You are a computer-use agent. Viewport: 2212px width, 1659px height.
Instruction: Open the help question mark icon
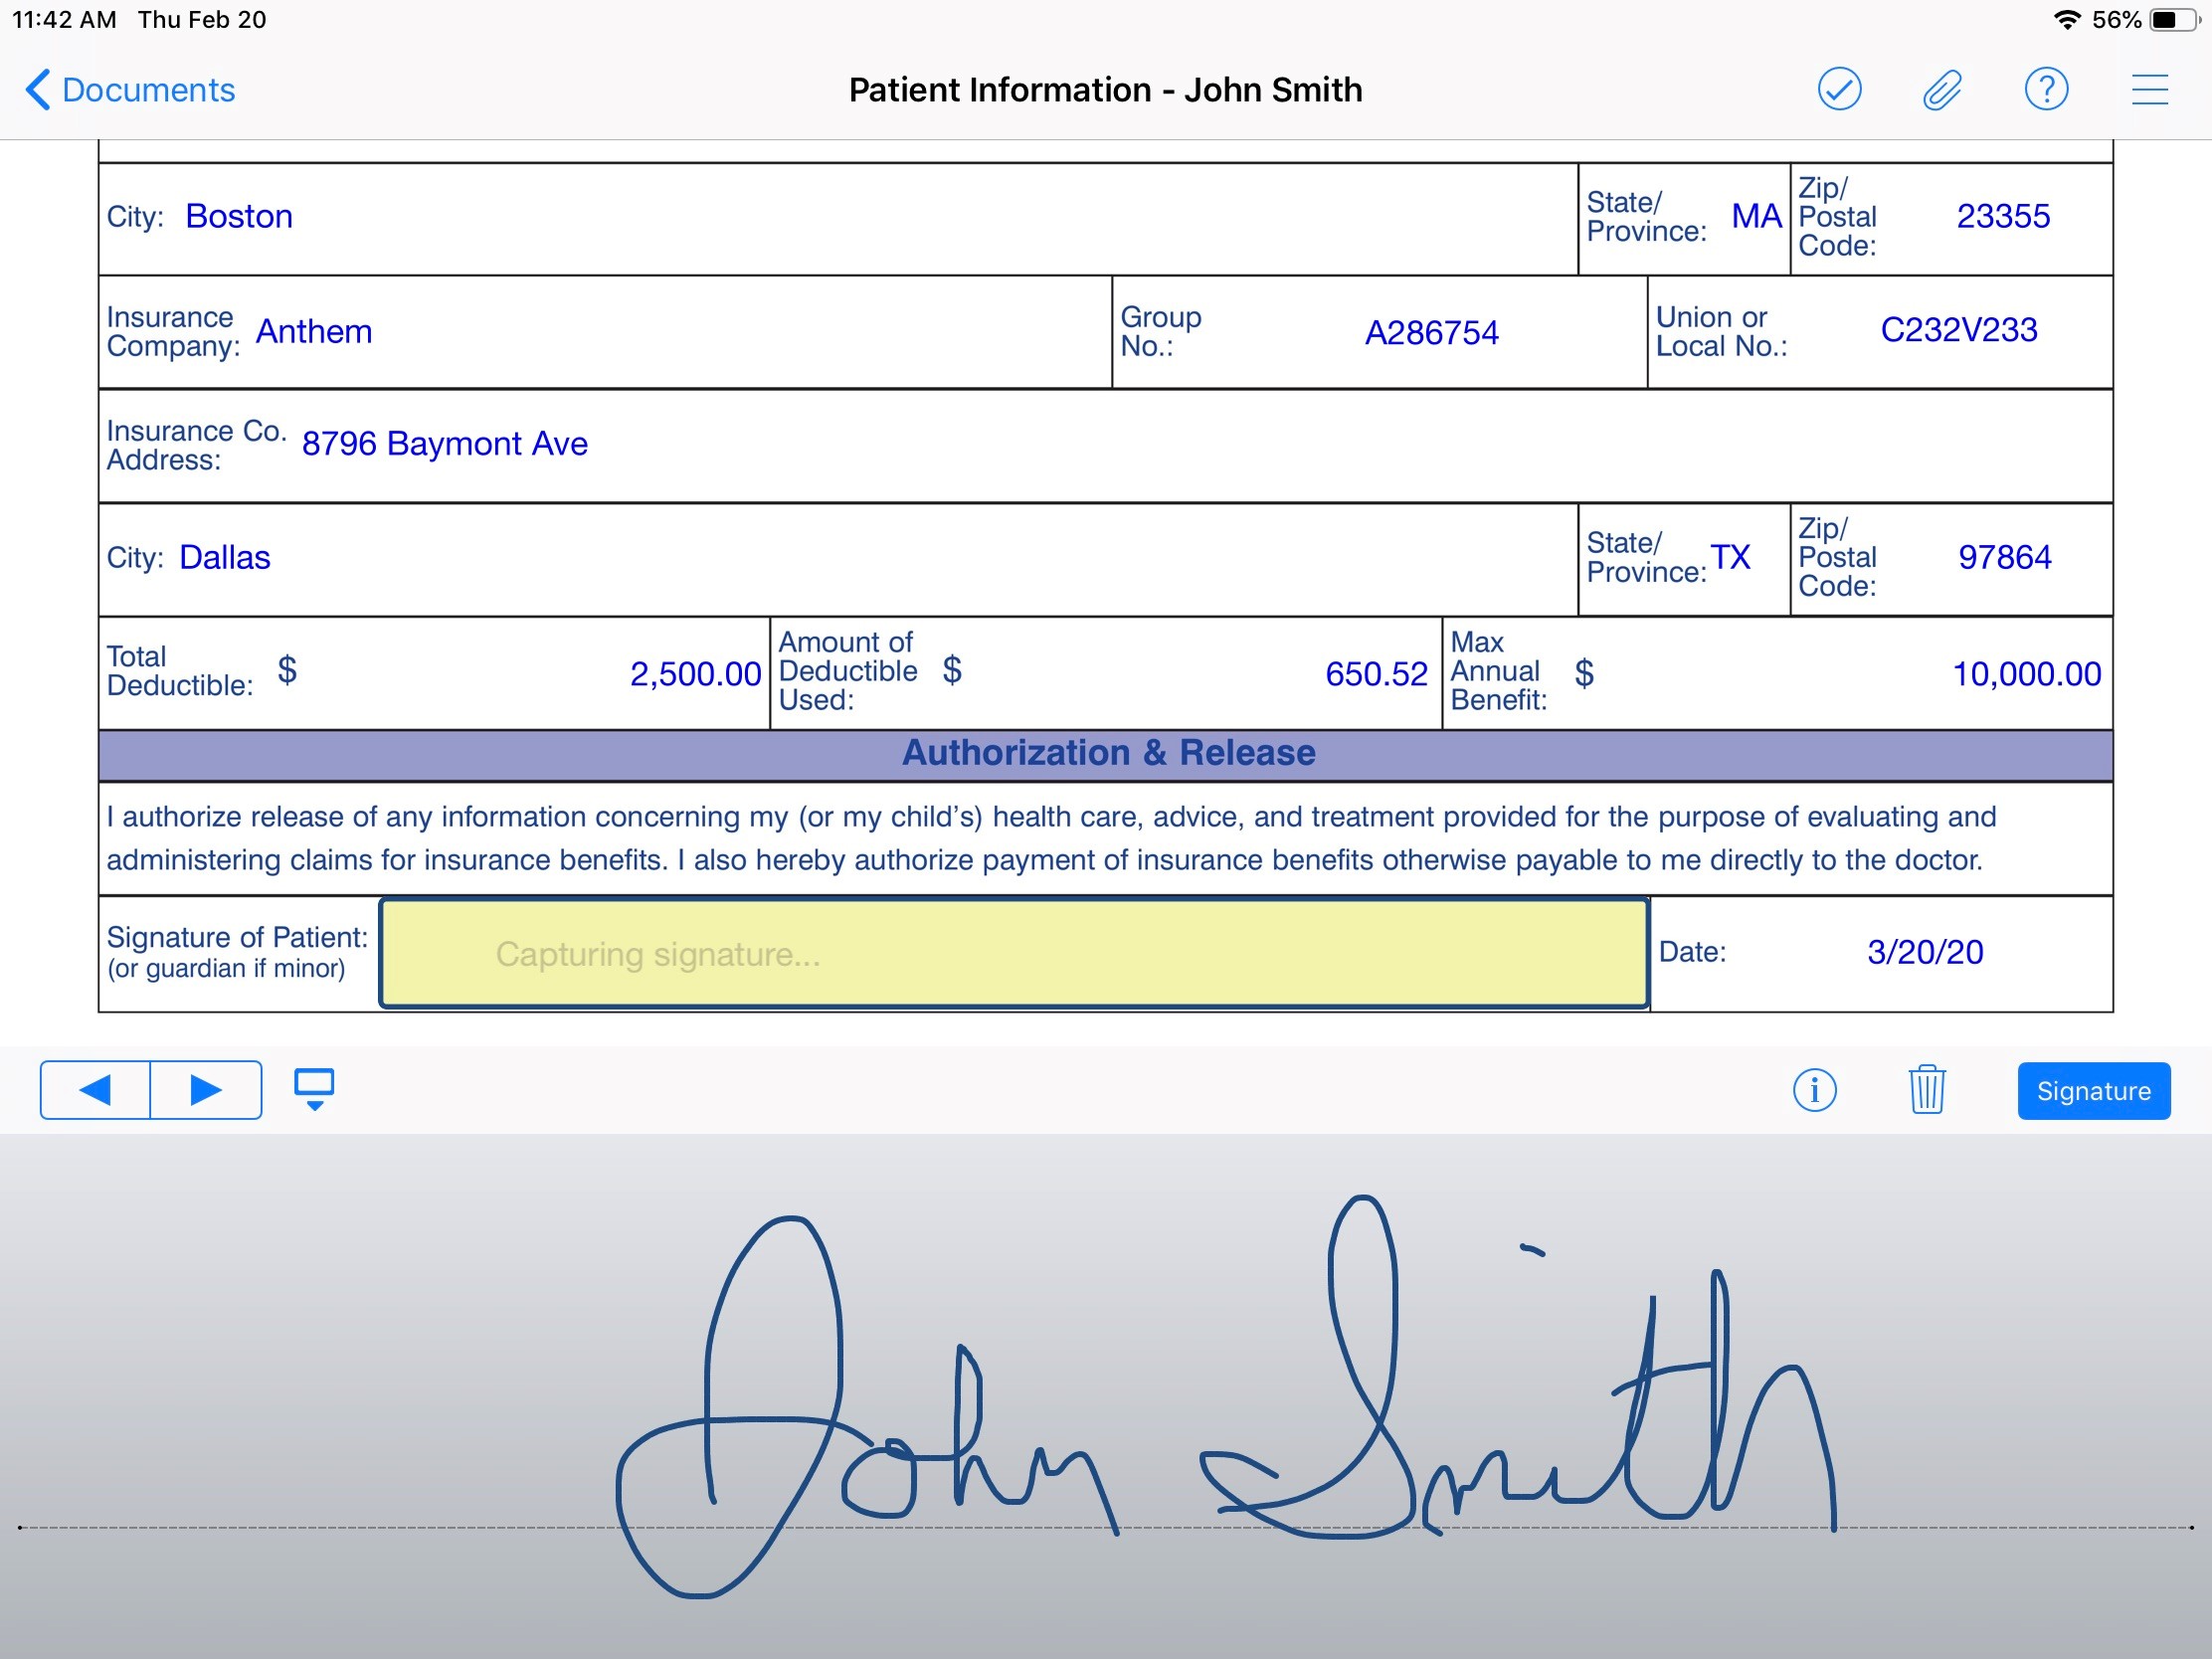click(2045, 90)
